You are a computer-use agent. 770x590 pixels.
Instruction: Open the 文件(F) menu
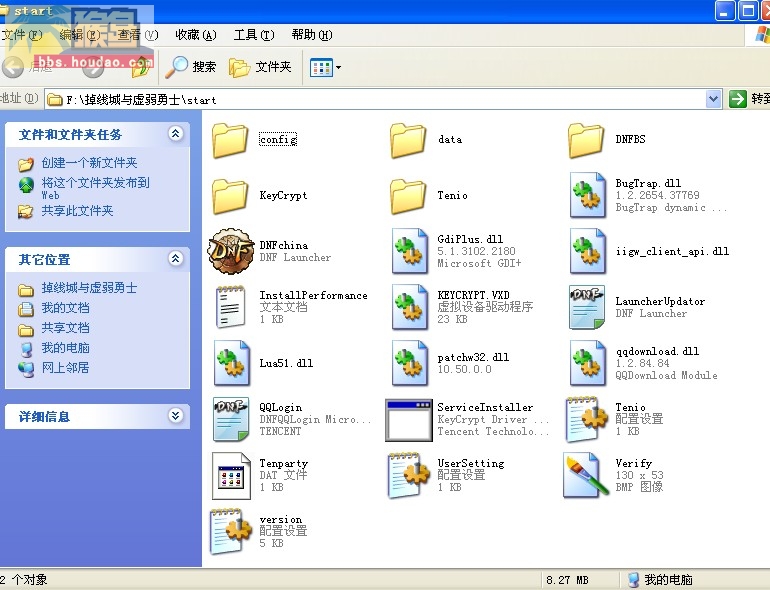[x=22, y=35]
